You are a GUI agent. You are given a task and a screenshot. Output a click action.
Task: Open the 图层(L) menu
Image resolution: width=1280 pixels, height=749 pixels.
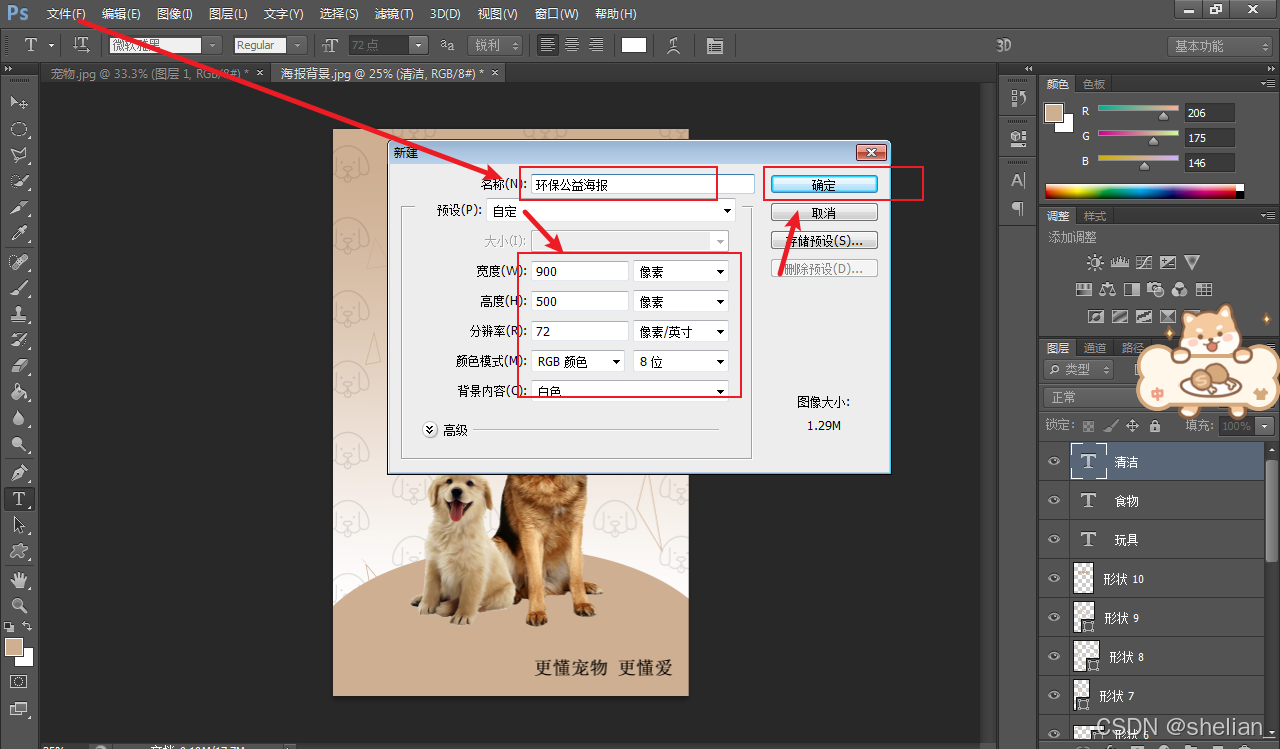[x=228, y=14]
